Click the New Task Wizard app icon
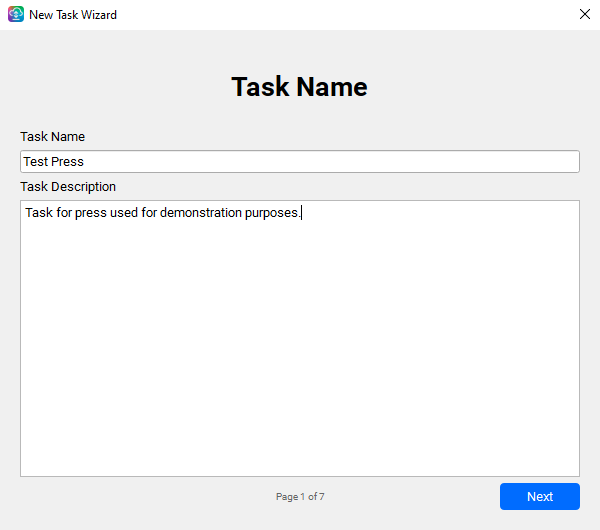Screen dimensions: 600x530 16,15
